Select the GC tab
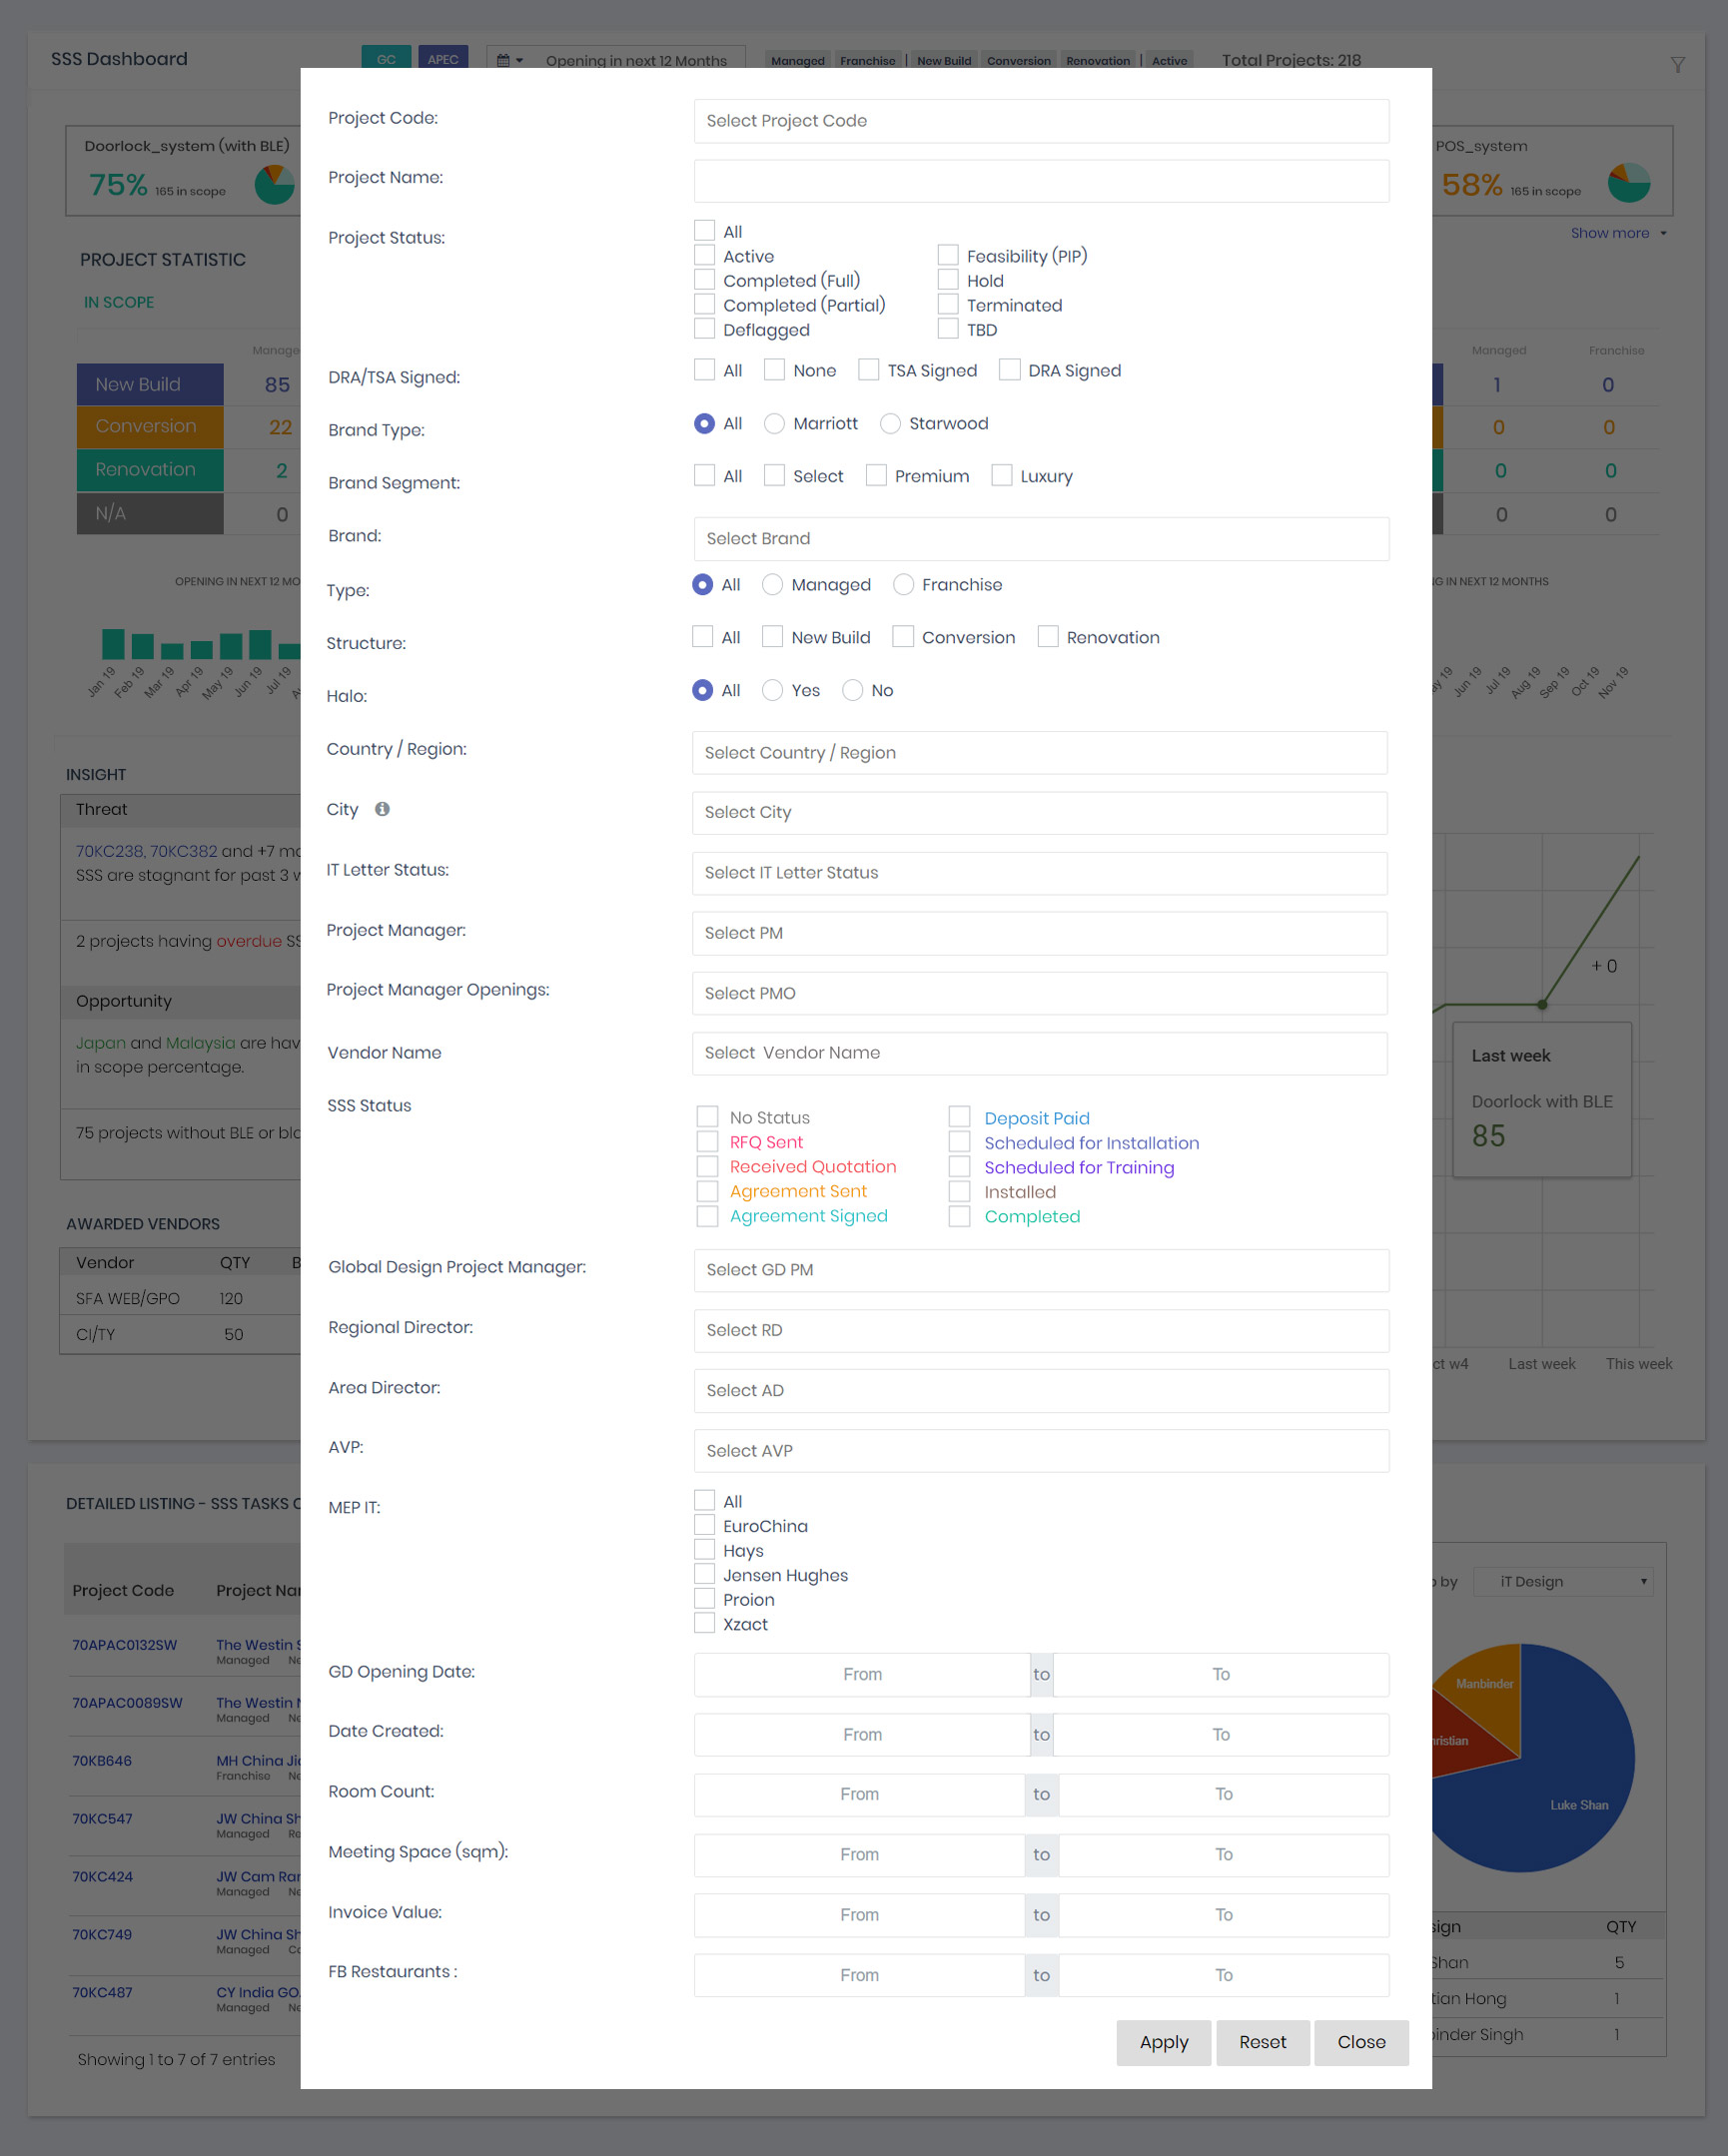Image resolution: width=1728 pixels, height=2156 pixels. 386,59
